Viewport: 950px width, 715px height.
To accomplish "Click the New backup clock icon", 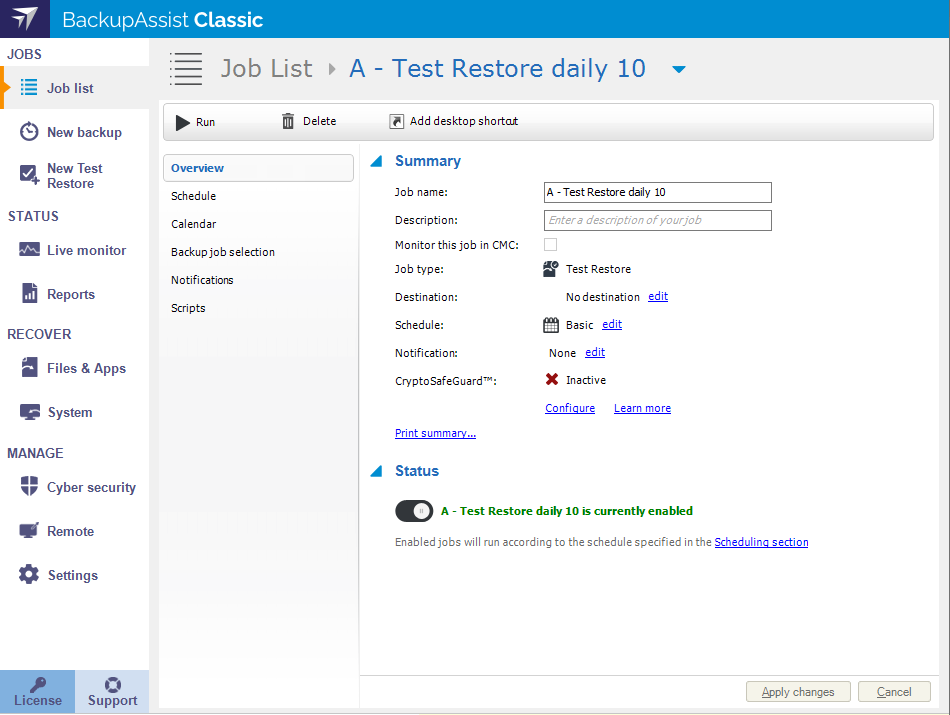I will pos(29,132).
